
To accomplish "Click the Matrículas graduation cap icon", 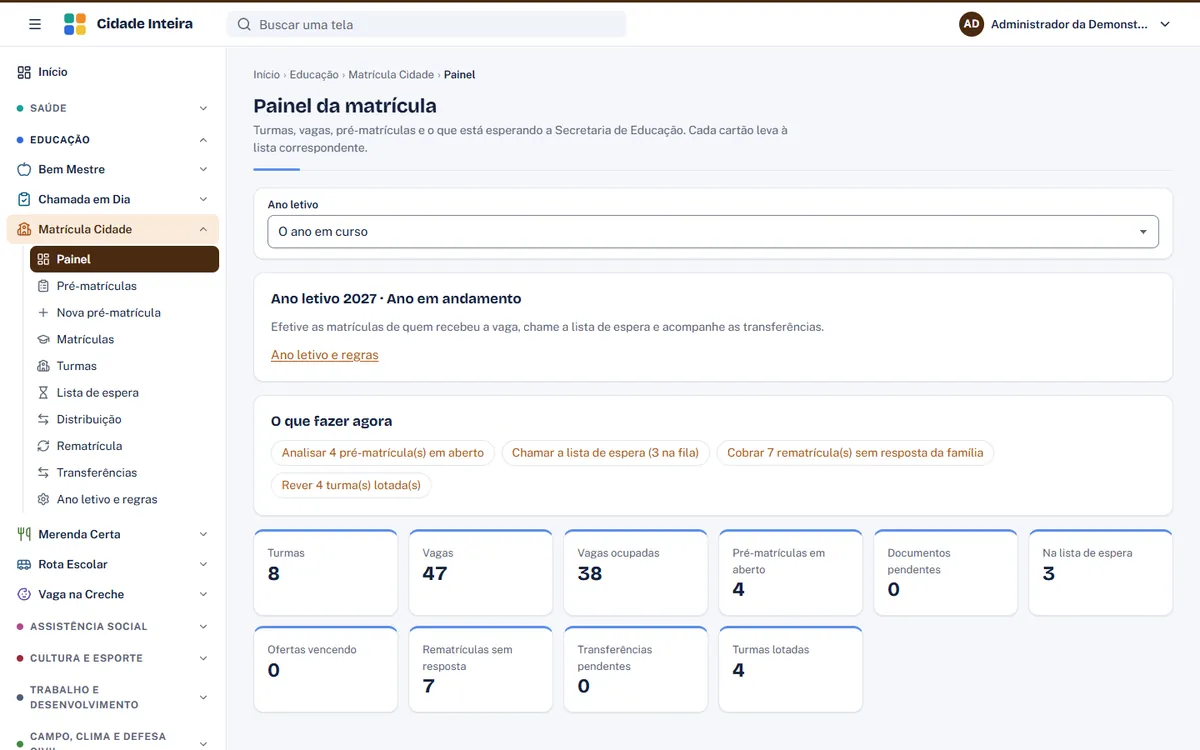I will (x=43, y=340).
